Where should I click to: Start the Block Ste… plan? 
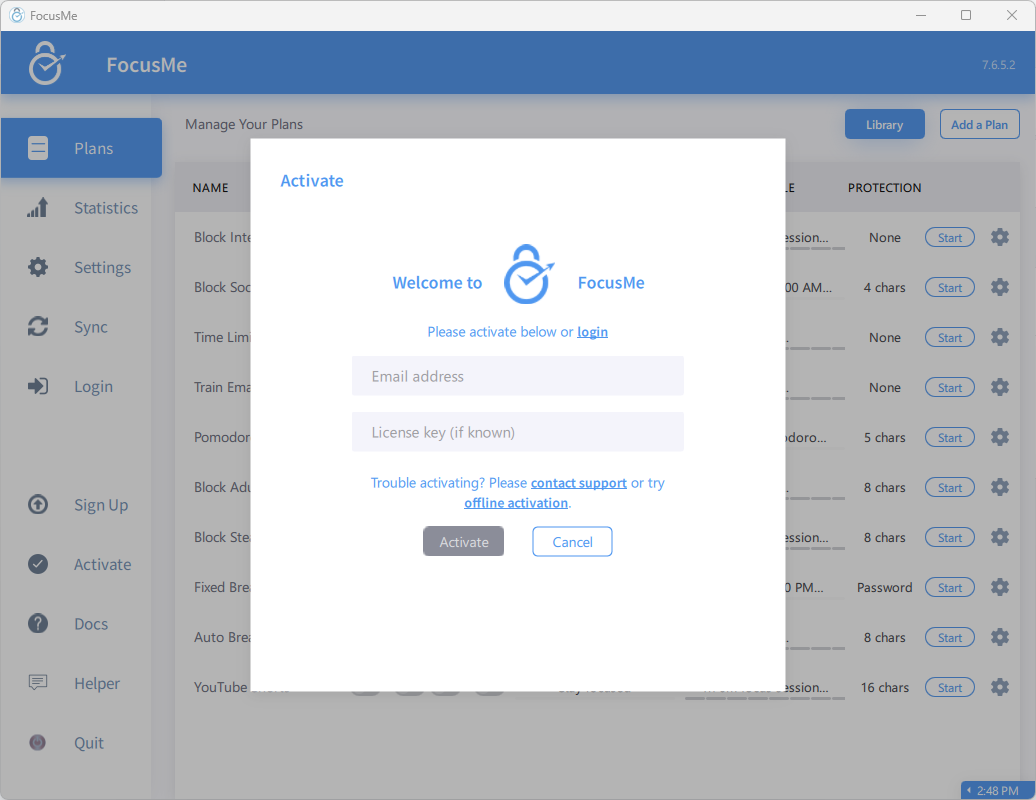point(949,538)
